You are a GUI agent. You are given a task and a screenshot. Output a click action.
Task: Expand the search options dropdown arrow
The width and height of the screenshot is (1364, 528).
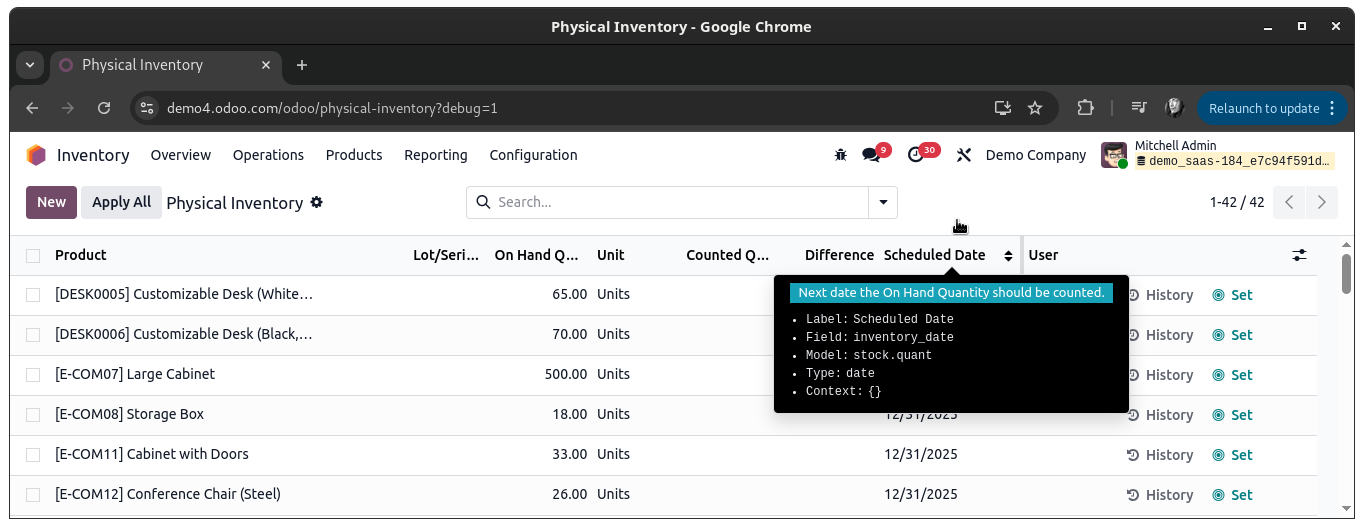[x=883, y=202]
